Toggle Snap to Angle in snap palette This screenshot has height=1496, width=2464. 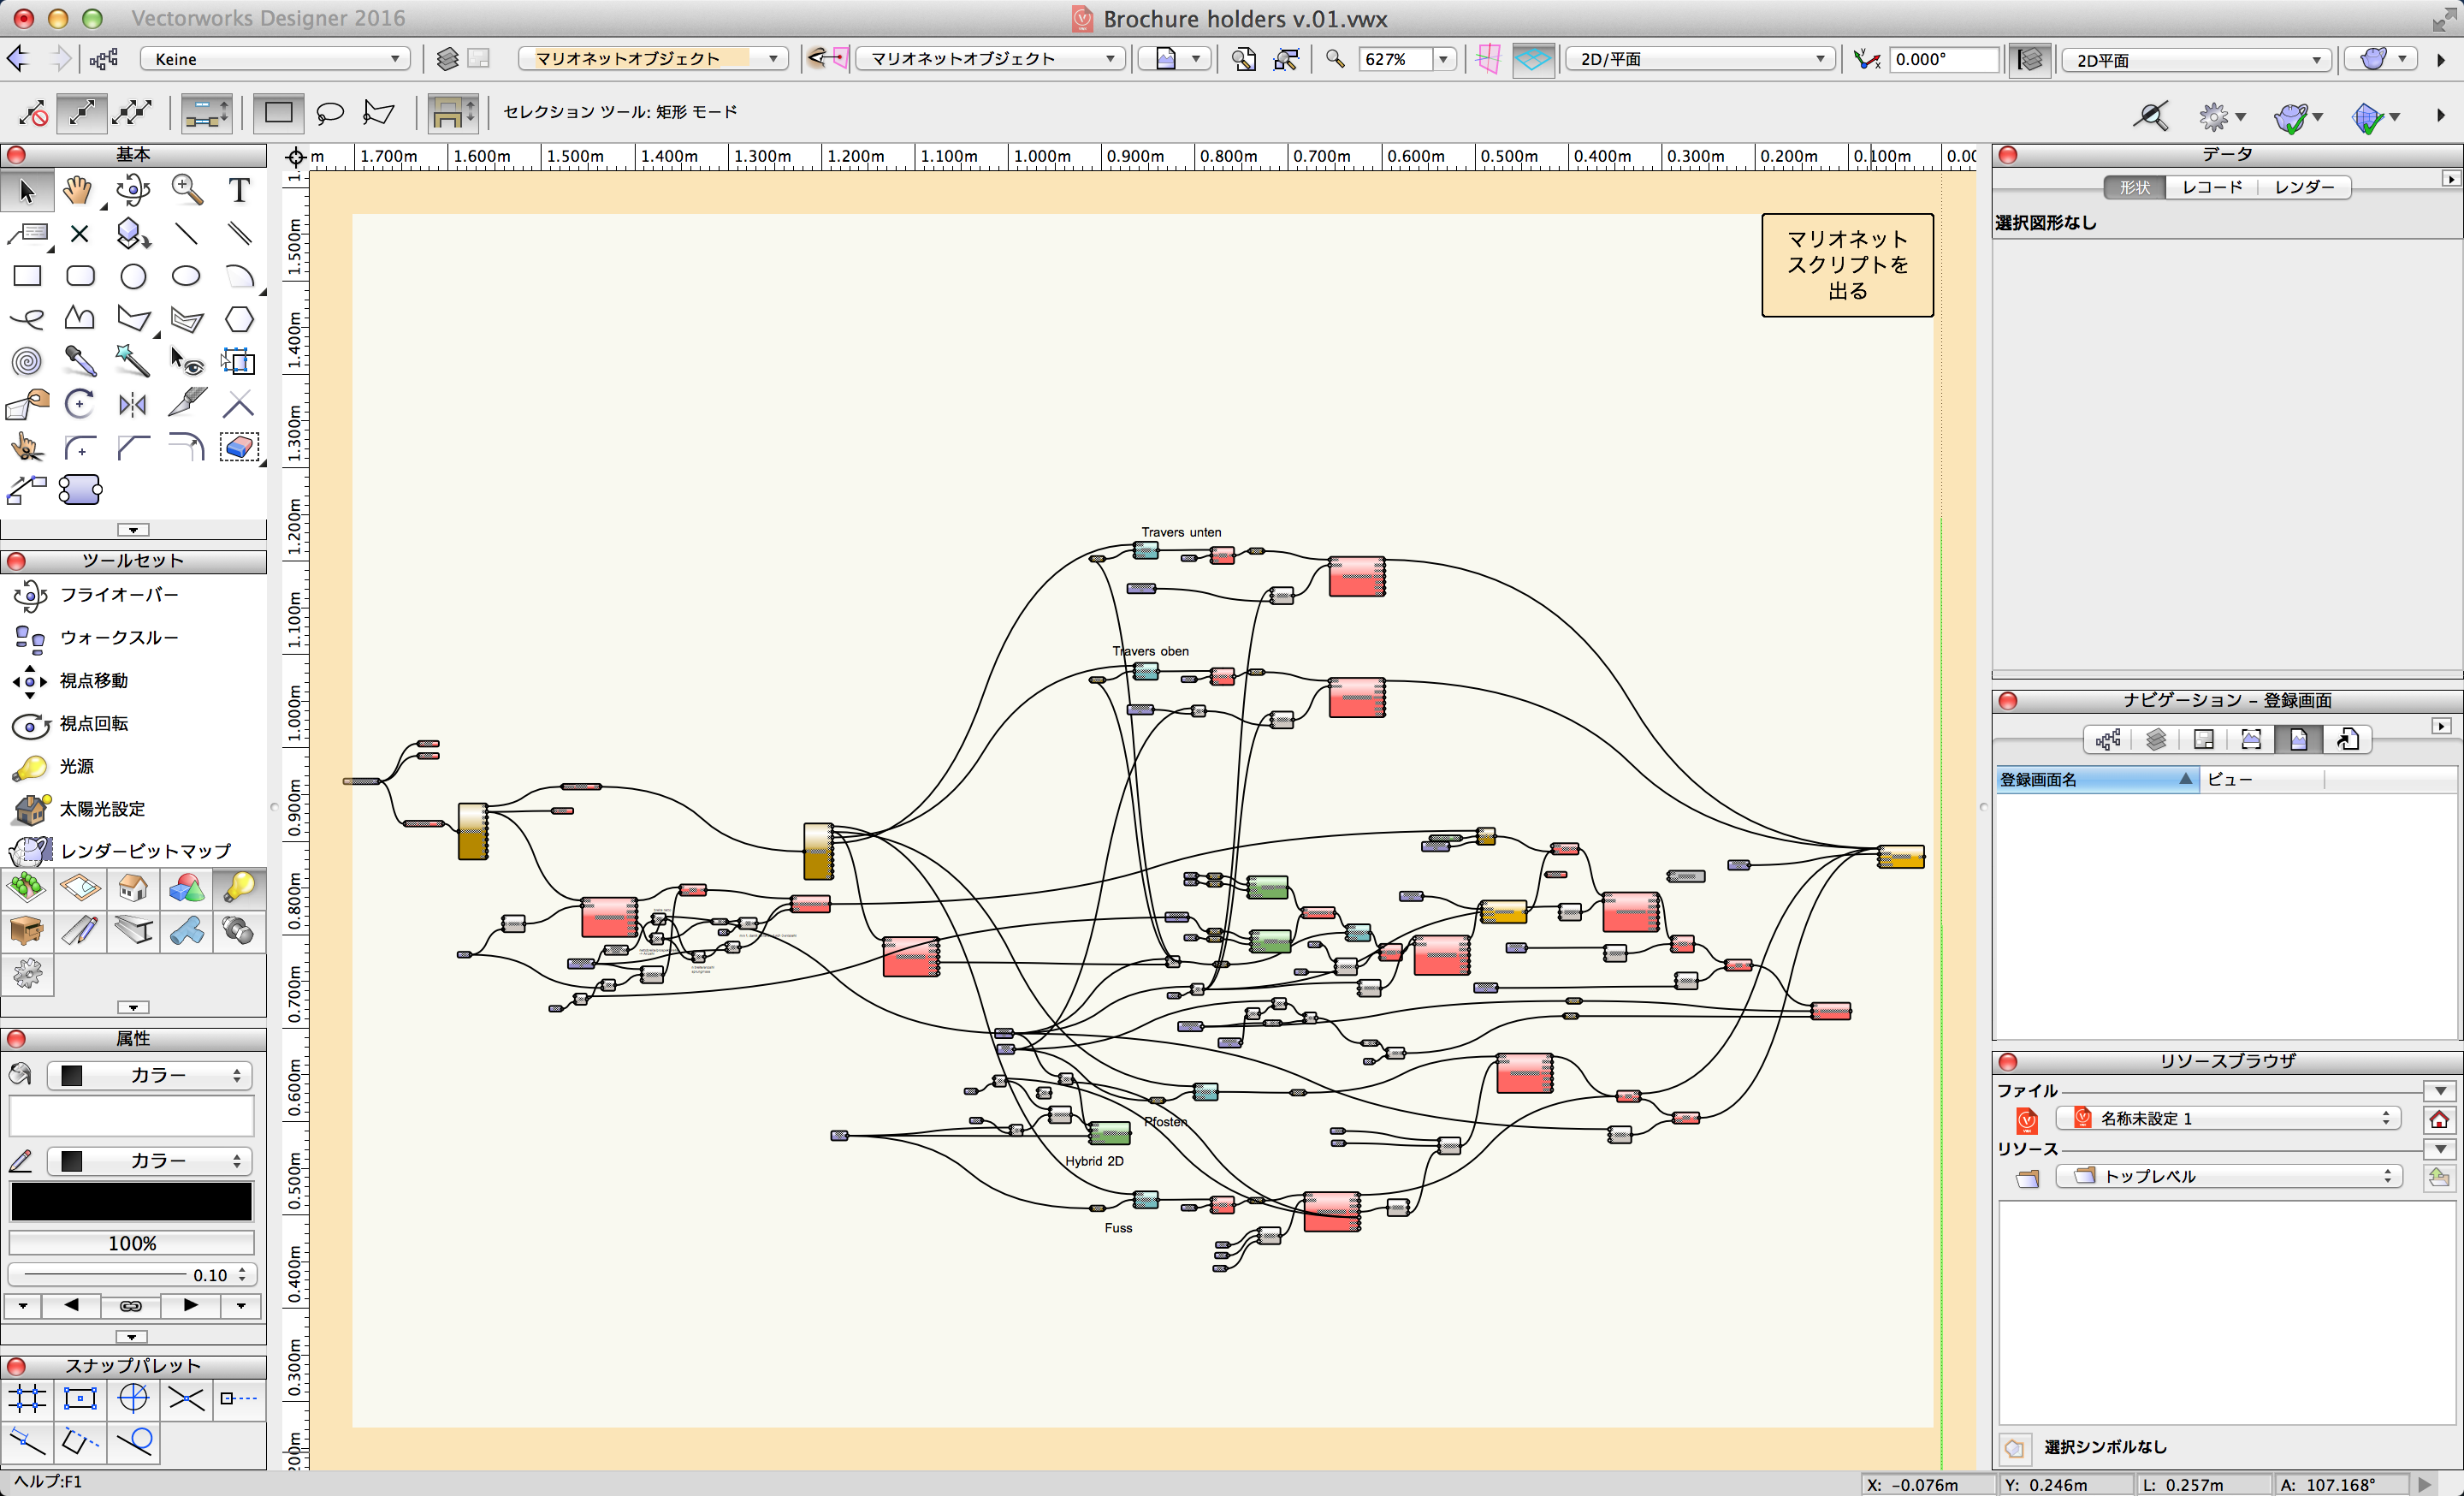coord(133,1398)
